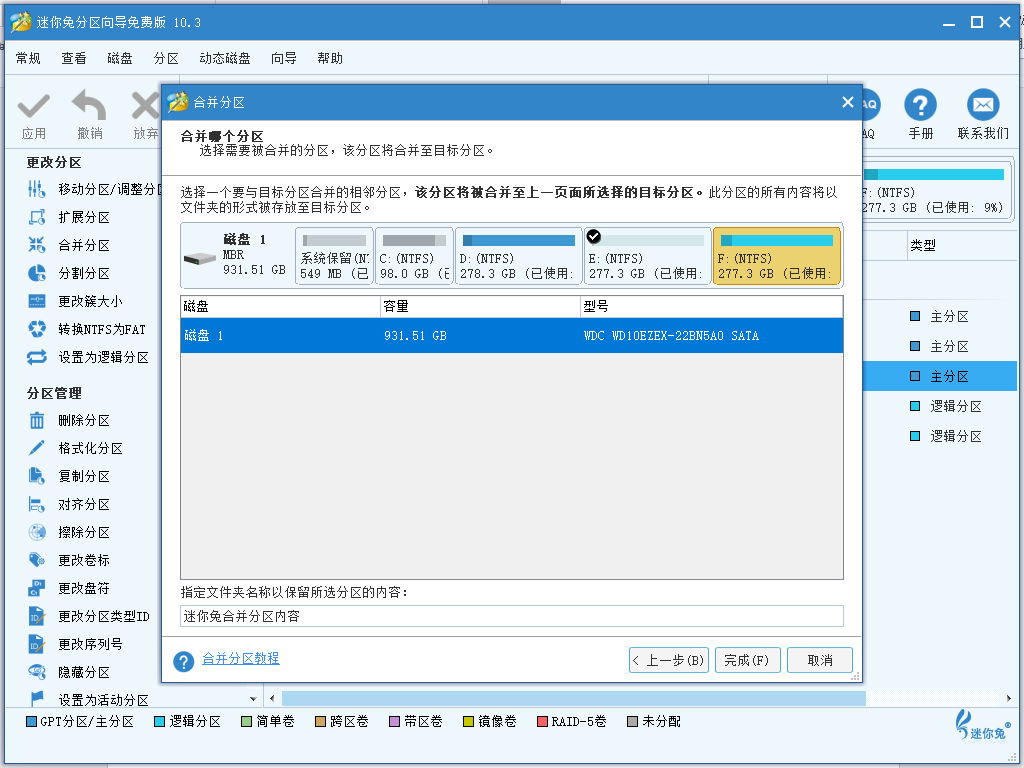The width and height of the screenshot is (1024, 768).
Task: Click the 更改分区 section heading
Action: (x=54, y=163)
